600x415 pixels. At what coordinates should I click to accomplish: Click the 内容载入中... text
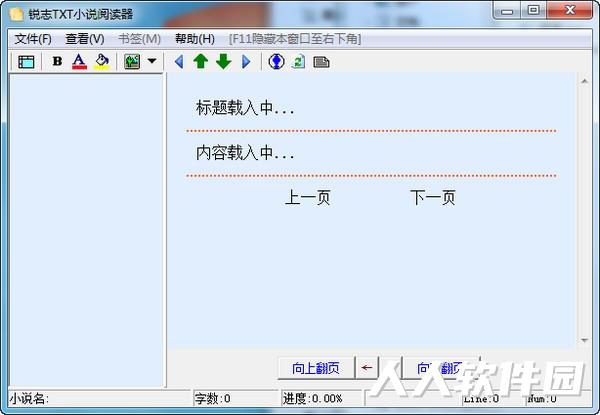(x=245, y=153)
